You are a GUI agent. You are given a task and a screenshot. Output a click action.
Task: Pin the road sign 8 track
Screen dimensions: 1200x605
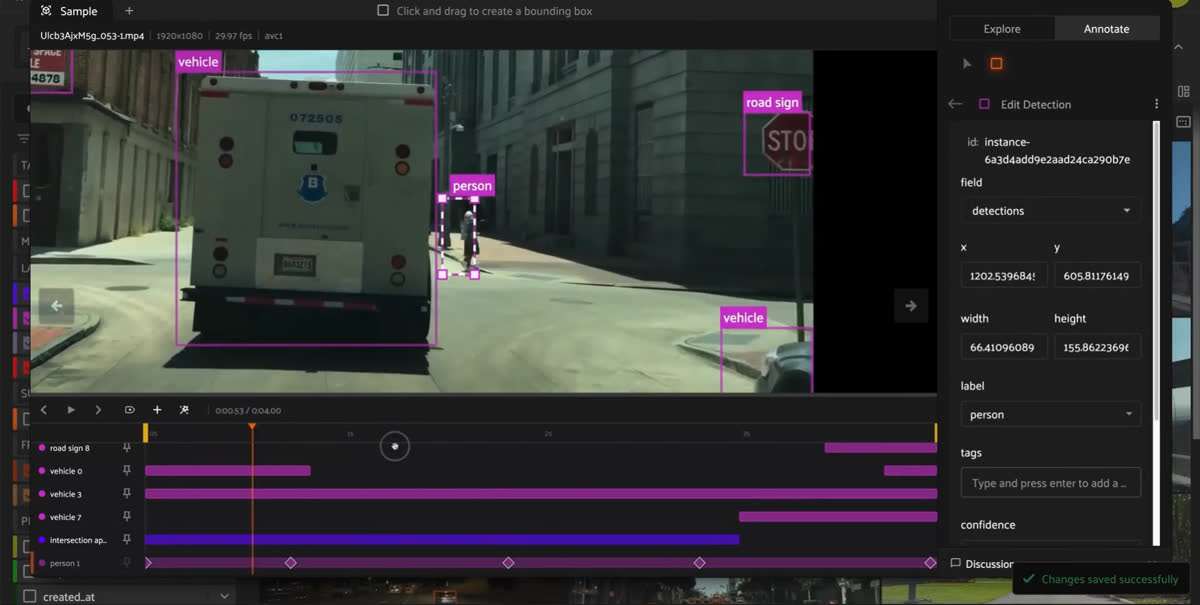(x=127, y=448)
